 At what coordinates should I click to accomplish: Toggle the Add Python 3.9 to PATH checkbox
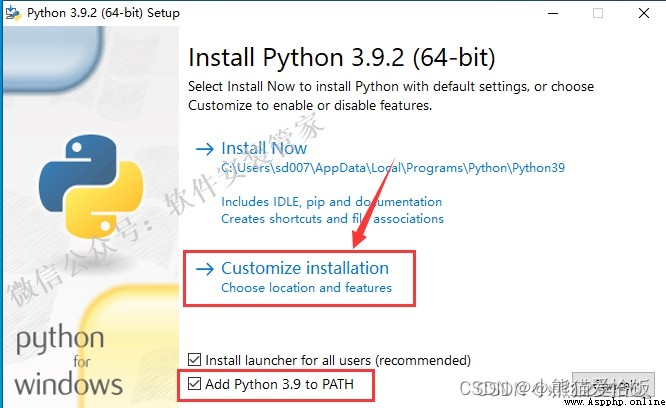tap(195, 384)
